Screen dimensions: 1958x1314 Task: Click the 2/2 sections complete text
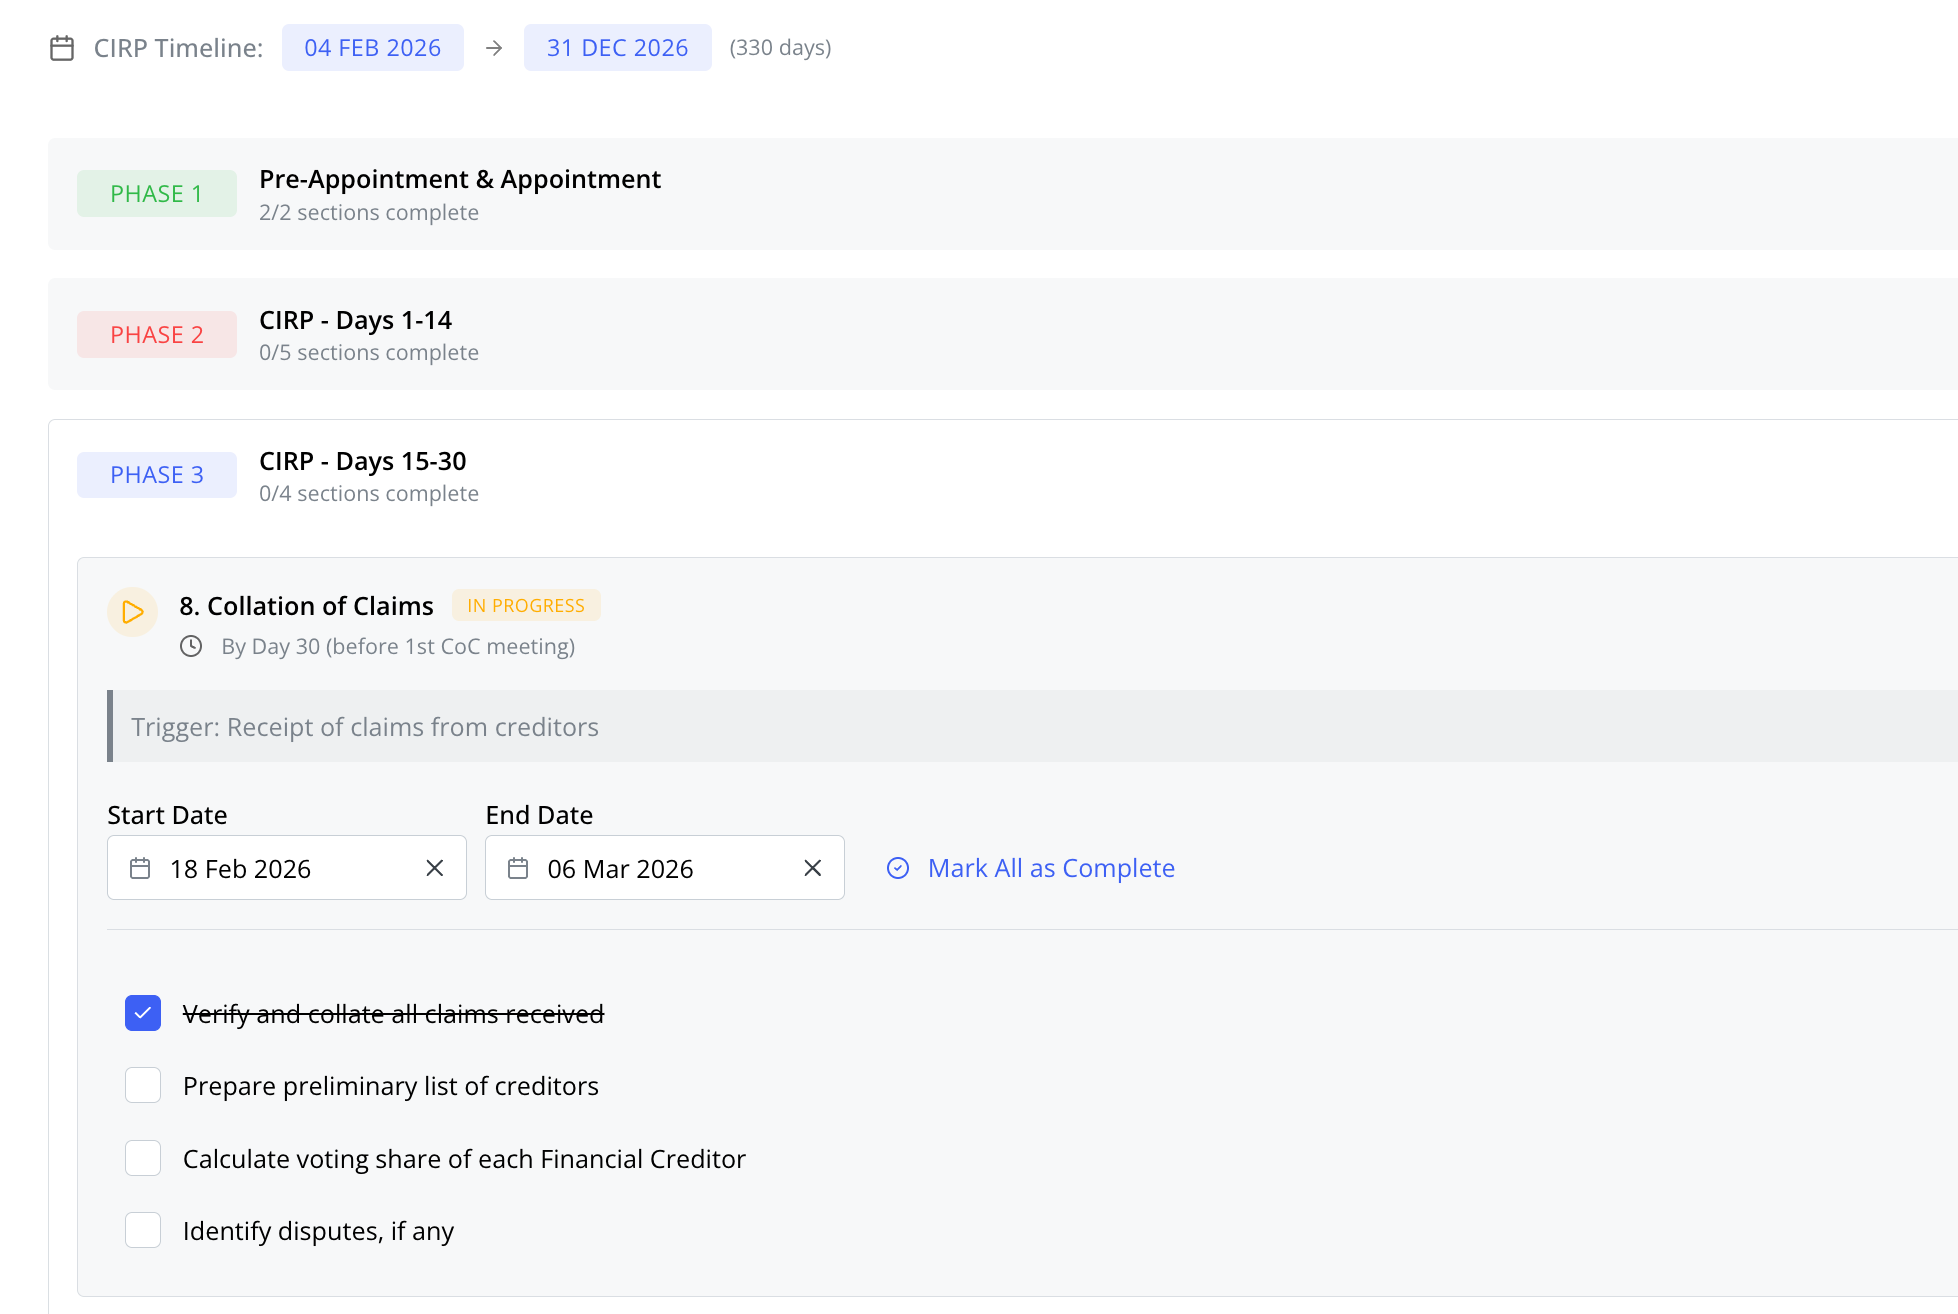tap(369, 213)
